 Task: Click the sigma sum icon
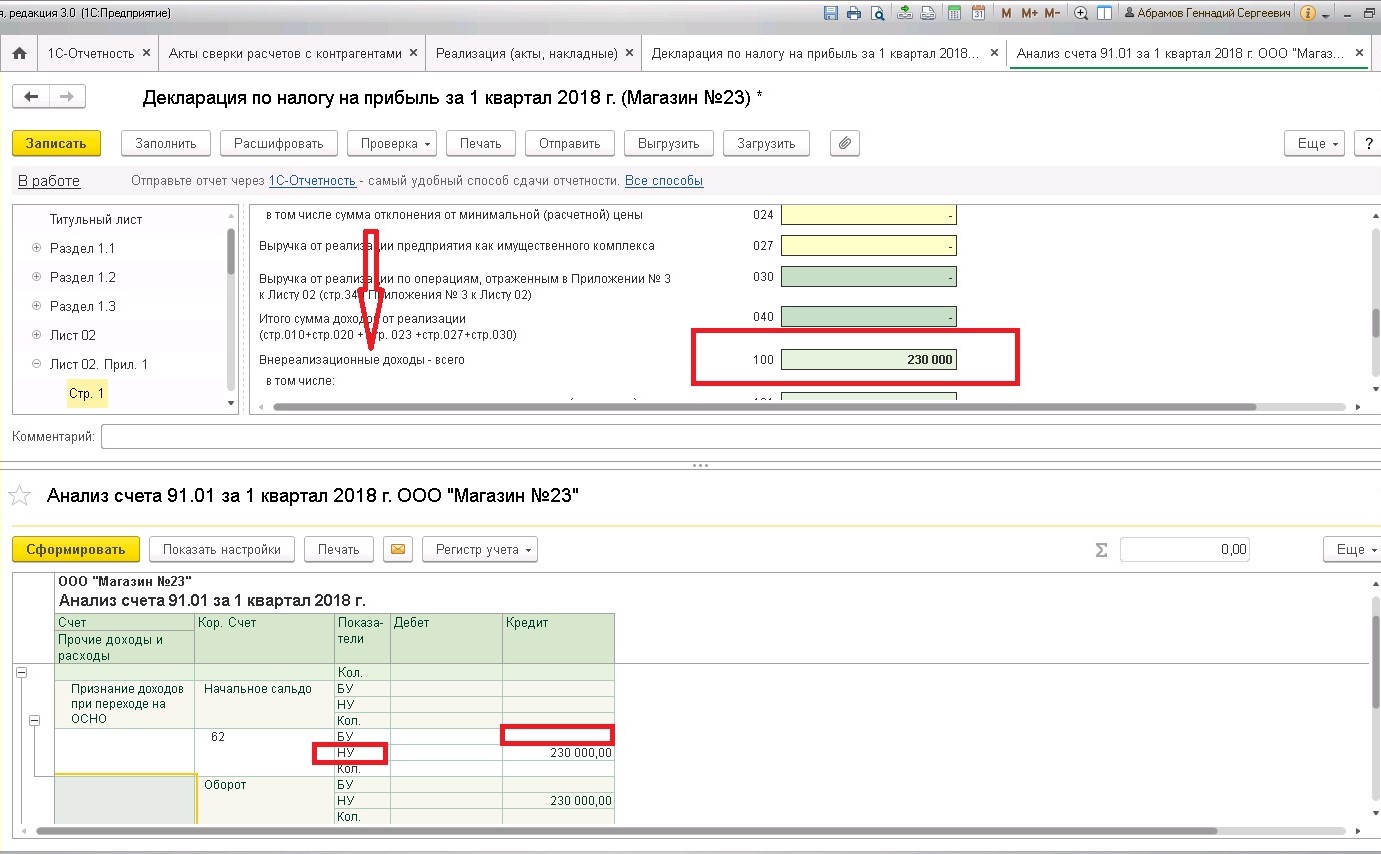pos(1102,549)
